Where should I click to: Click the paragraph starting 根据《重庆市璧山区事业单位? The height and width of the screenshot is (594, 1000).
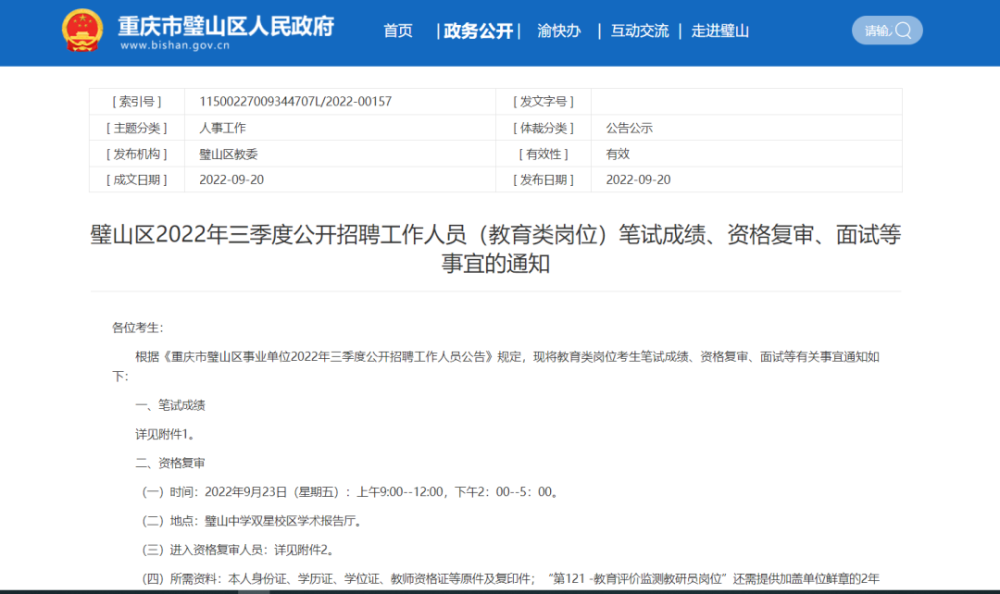coord(496,366)
